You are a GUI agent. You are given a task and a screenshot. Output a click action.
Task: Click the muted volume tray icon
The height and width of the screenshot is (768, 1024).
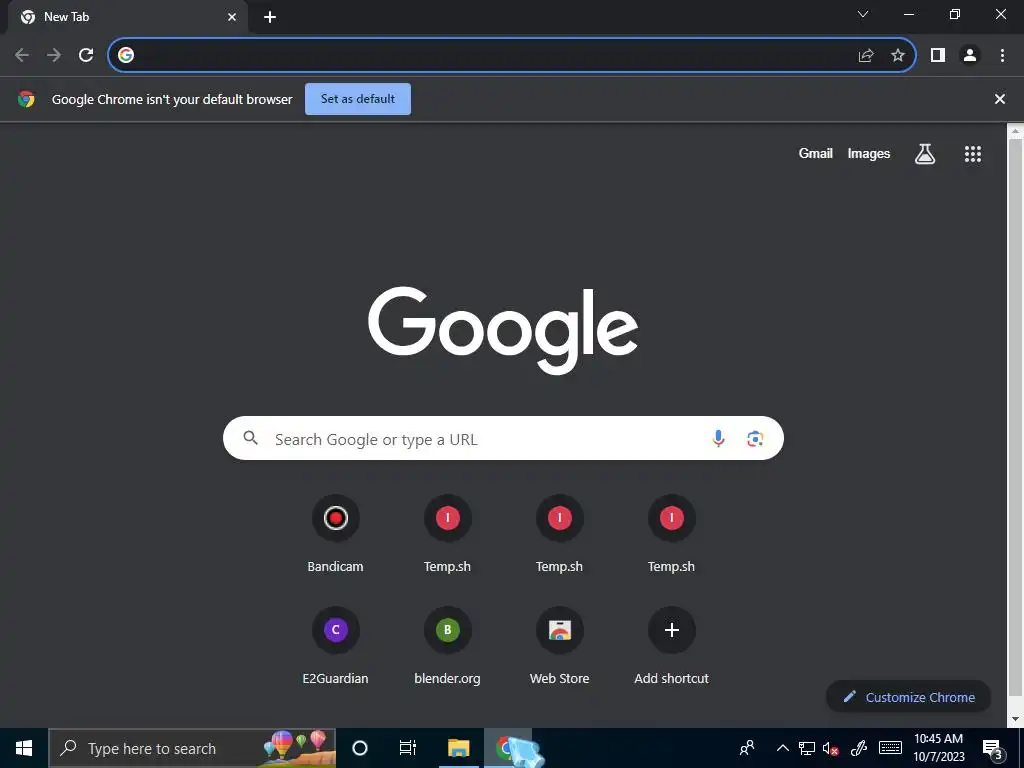pos(831,748)
